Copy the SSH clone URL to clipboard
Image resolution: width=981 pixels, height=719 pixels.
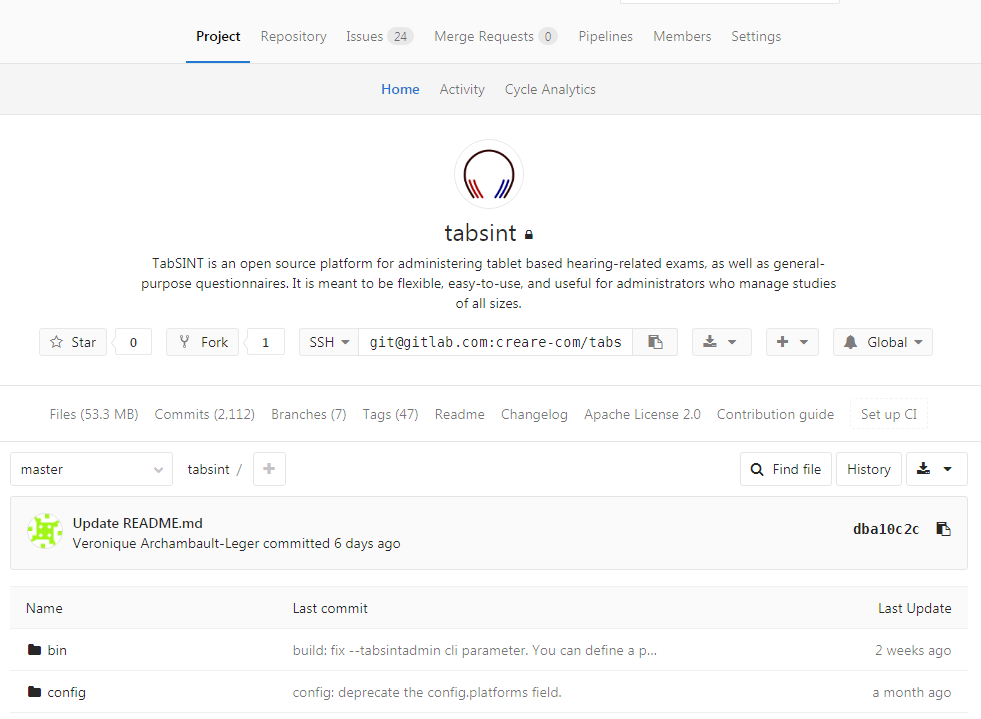point(655,342)
